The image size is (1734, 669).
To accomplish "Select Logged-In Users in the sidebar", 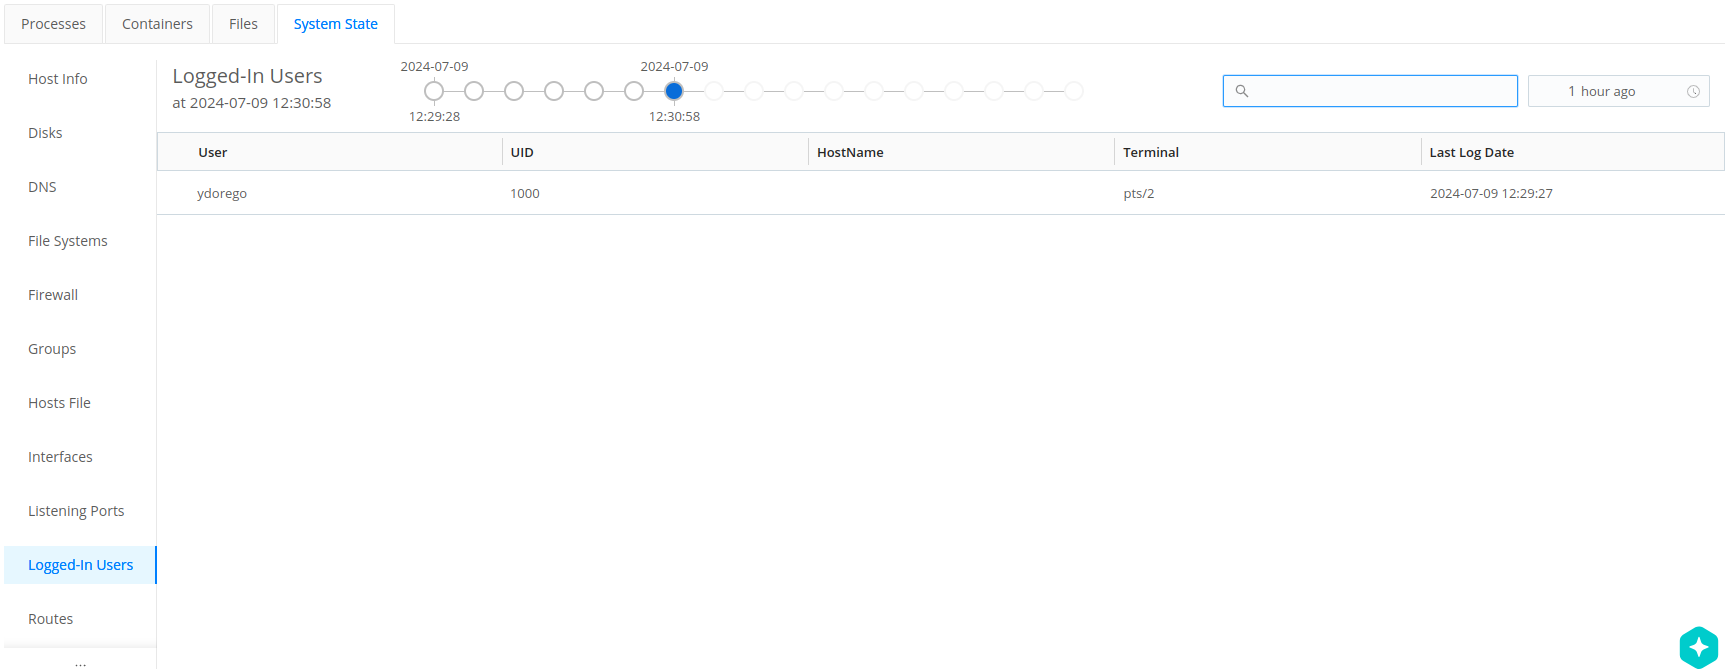I will point(80,565).
